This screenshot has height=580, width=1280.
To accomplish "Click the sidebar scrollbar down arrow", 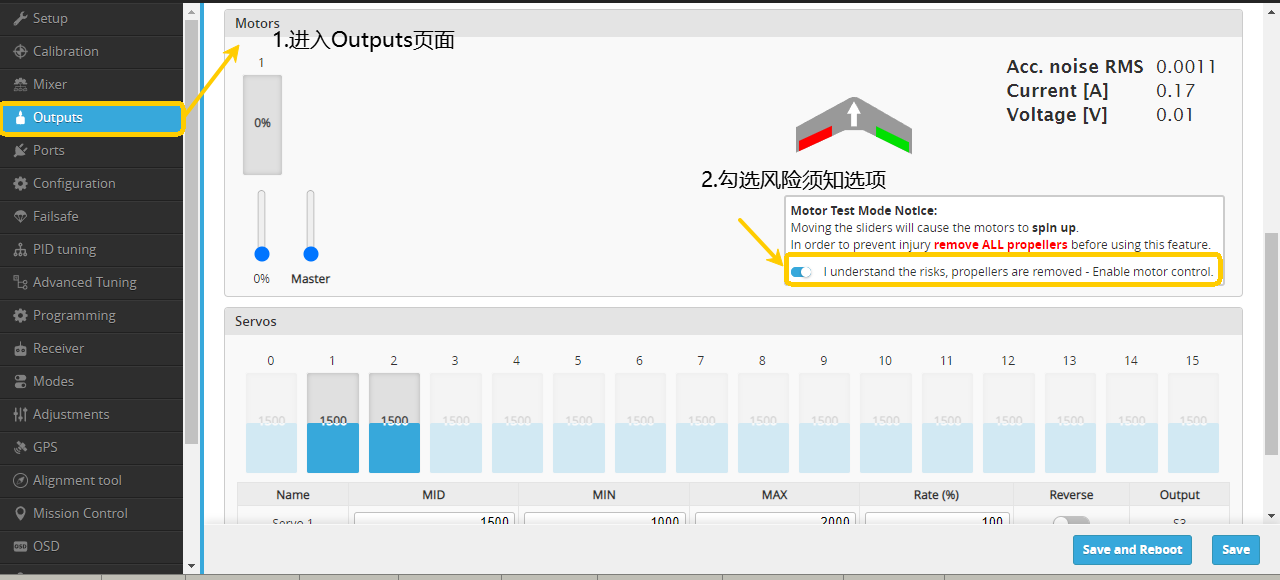I will click(x=192, y=566).
